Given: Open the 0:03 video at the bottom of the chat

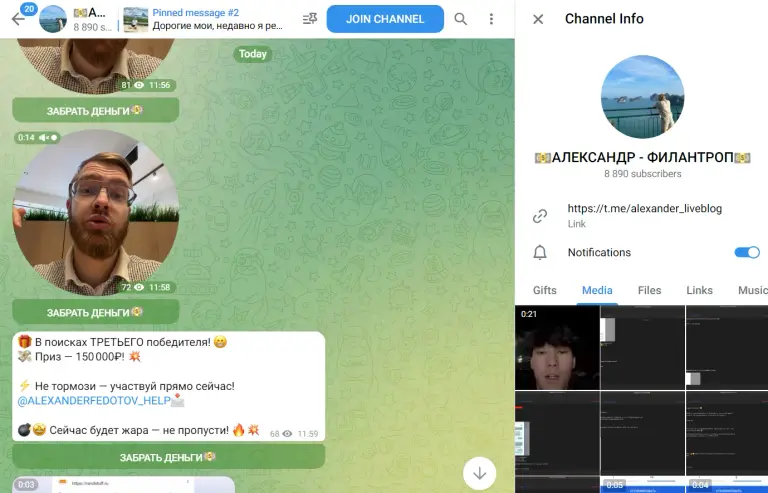Looking at the screenshot, I should click(123, 485).
